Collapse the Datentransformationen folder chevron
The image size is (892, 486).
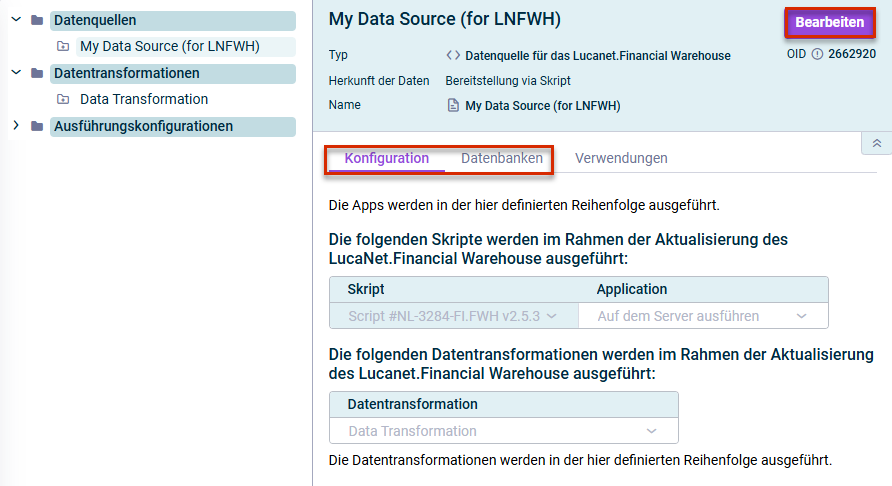coord(16,73)
